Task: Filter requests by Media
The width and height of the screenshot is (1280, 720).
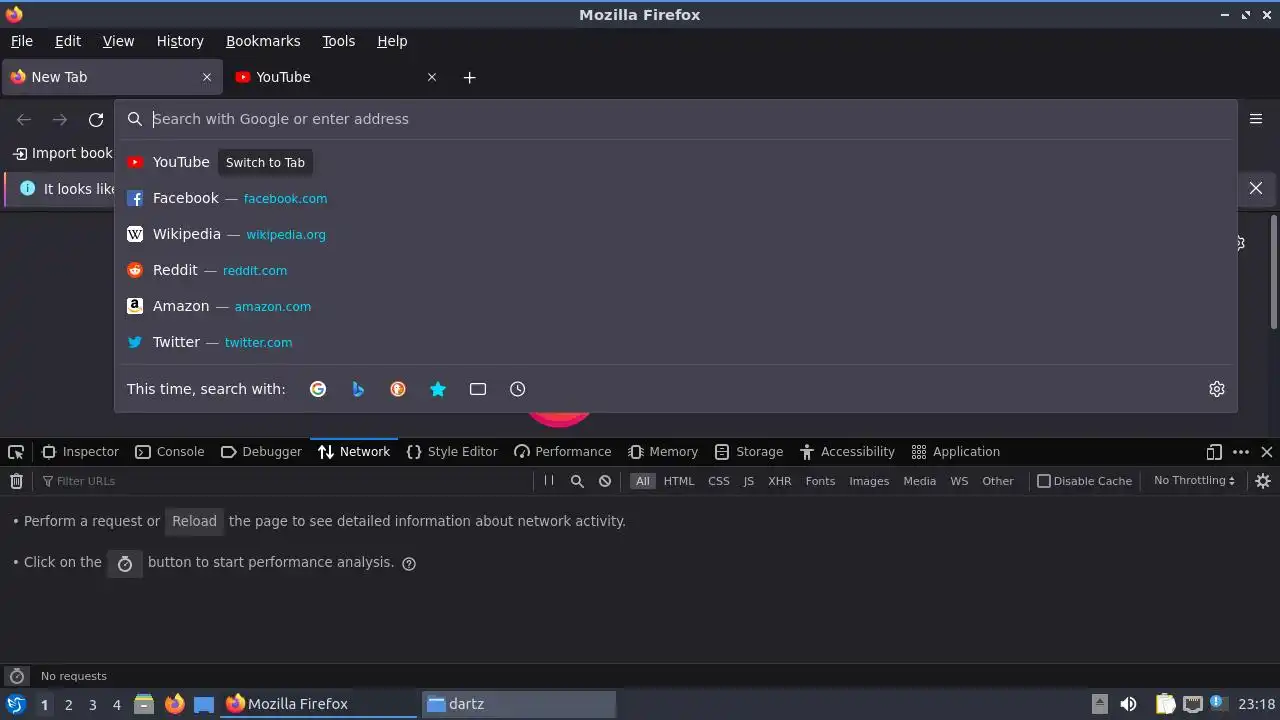Action: 920,481
